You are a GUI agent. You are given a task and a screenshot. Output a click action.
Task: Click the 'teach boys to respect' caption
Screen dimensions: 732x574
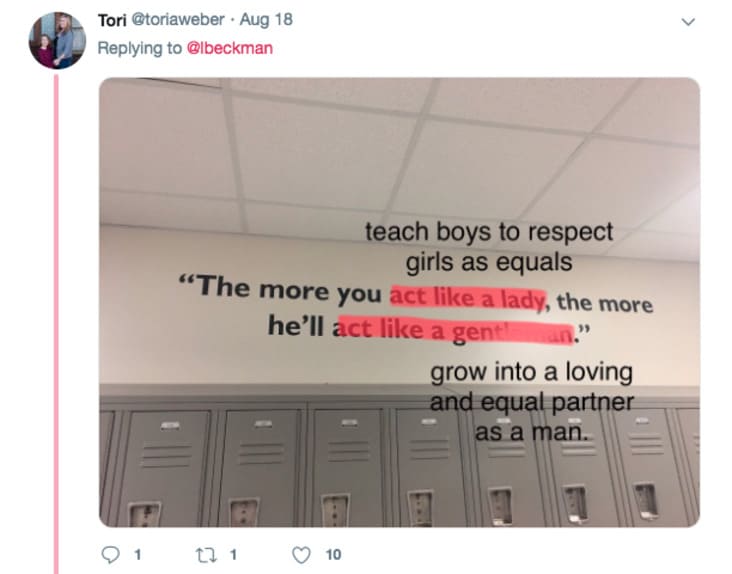pos(489,231)
